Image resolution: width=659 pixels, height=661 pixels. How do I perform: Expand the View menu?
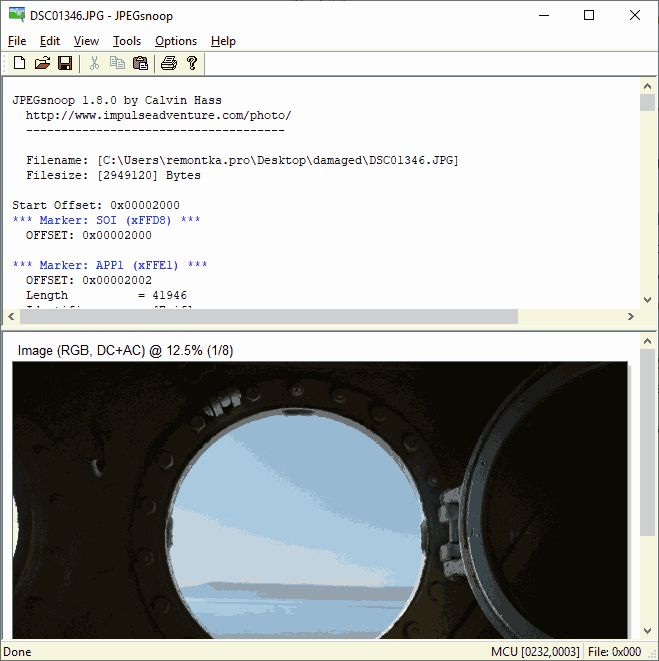tap(87, 41)
